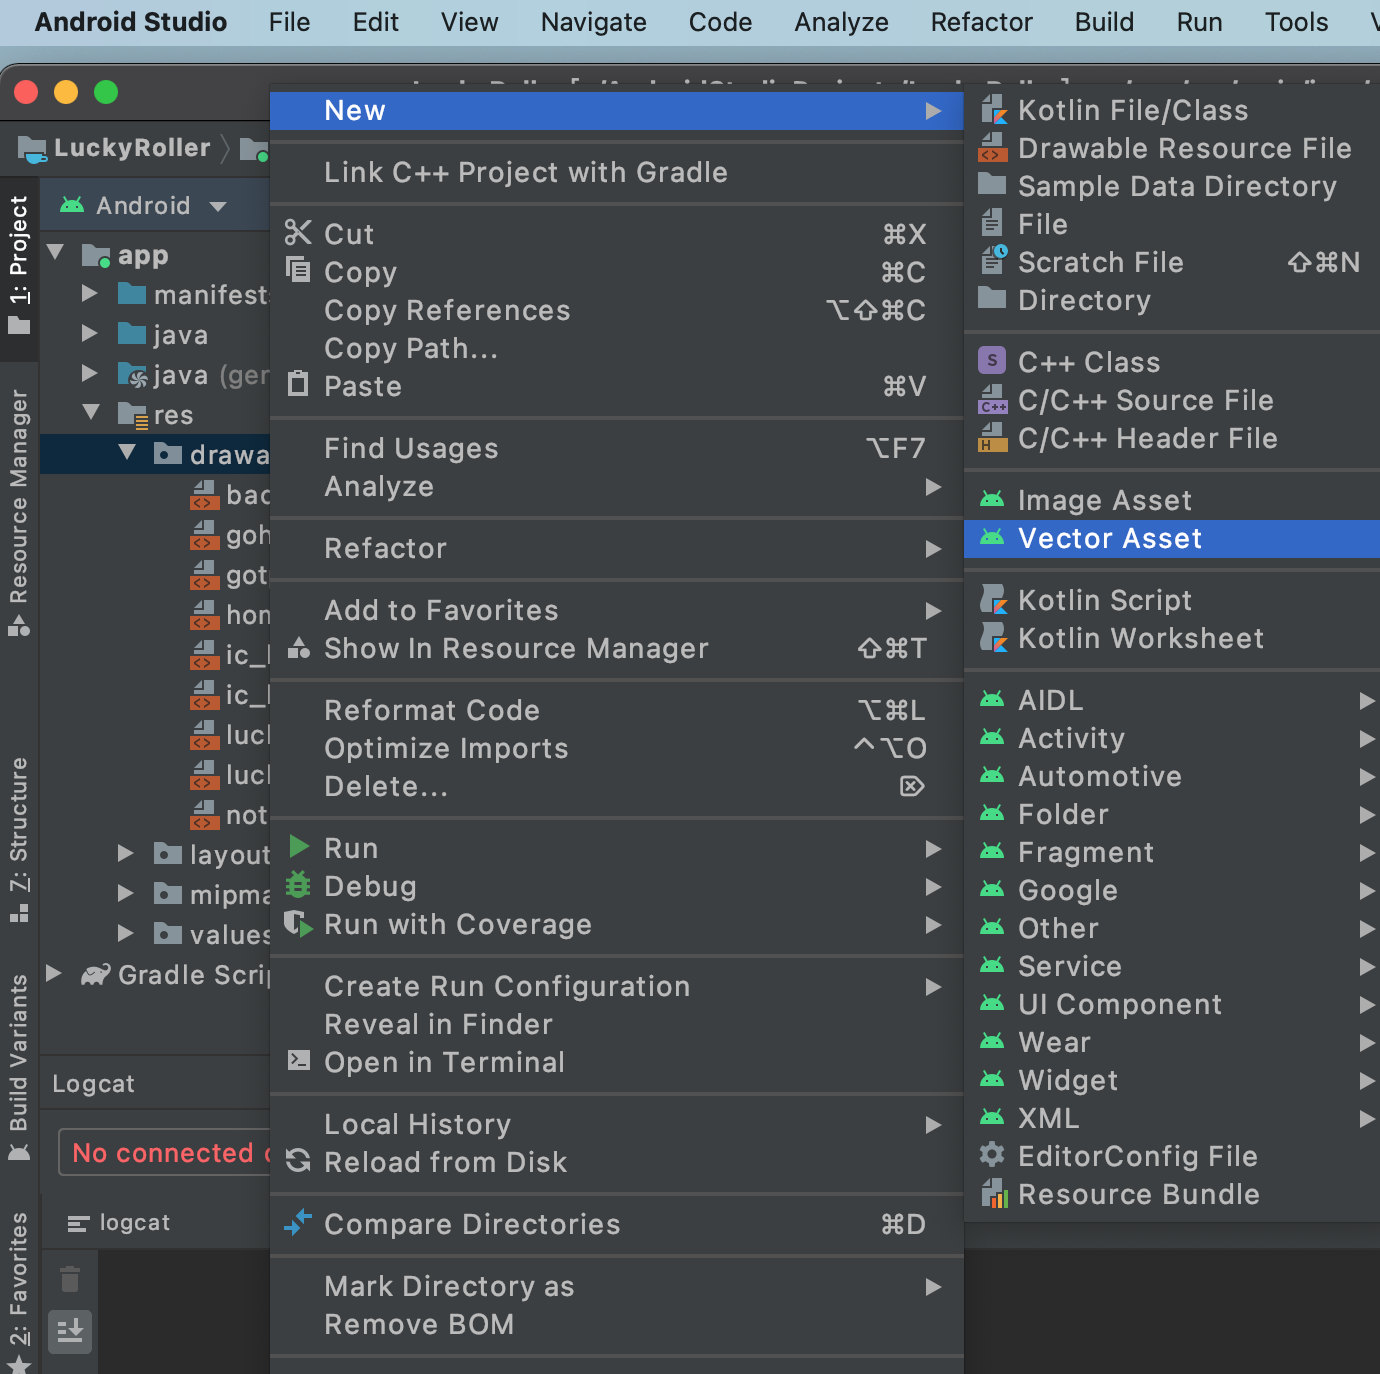This screenshot has height=1374, width=1380.
Task: Click the C++ Class icon
Action: point(992,361)
